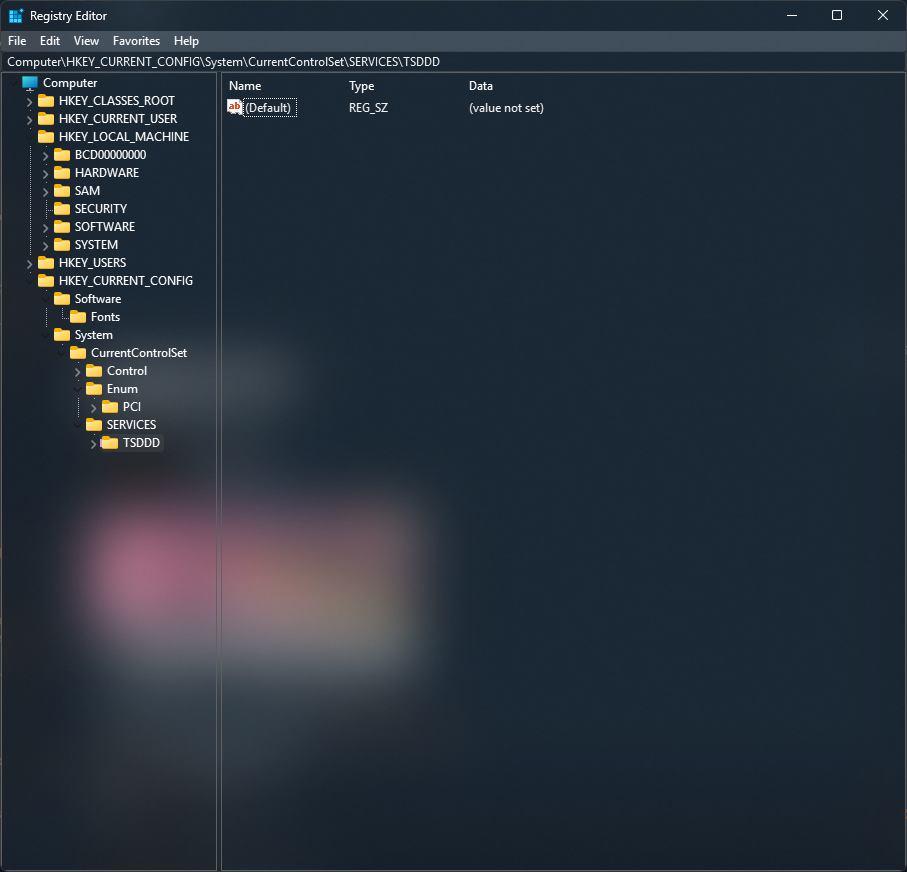Click the Fonts folder icon
The image size is (907, 872).
78,317
